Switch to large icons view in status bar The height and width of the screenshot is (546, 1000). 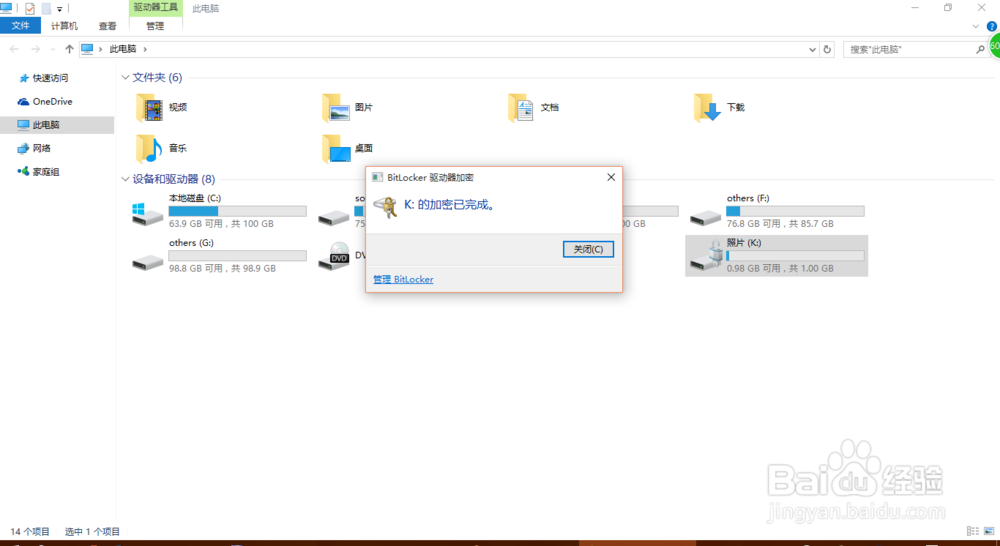(x=989, y=531)
